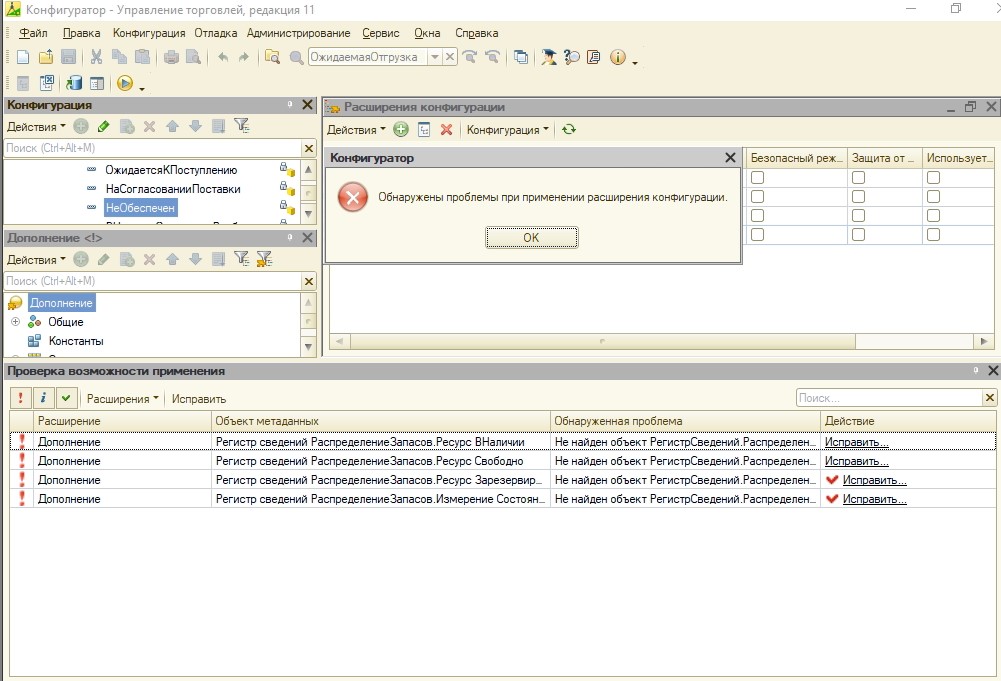Click Исправить... link for Ресурс Зарезервир... row

tap(874, 480)
